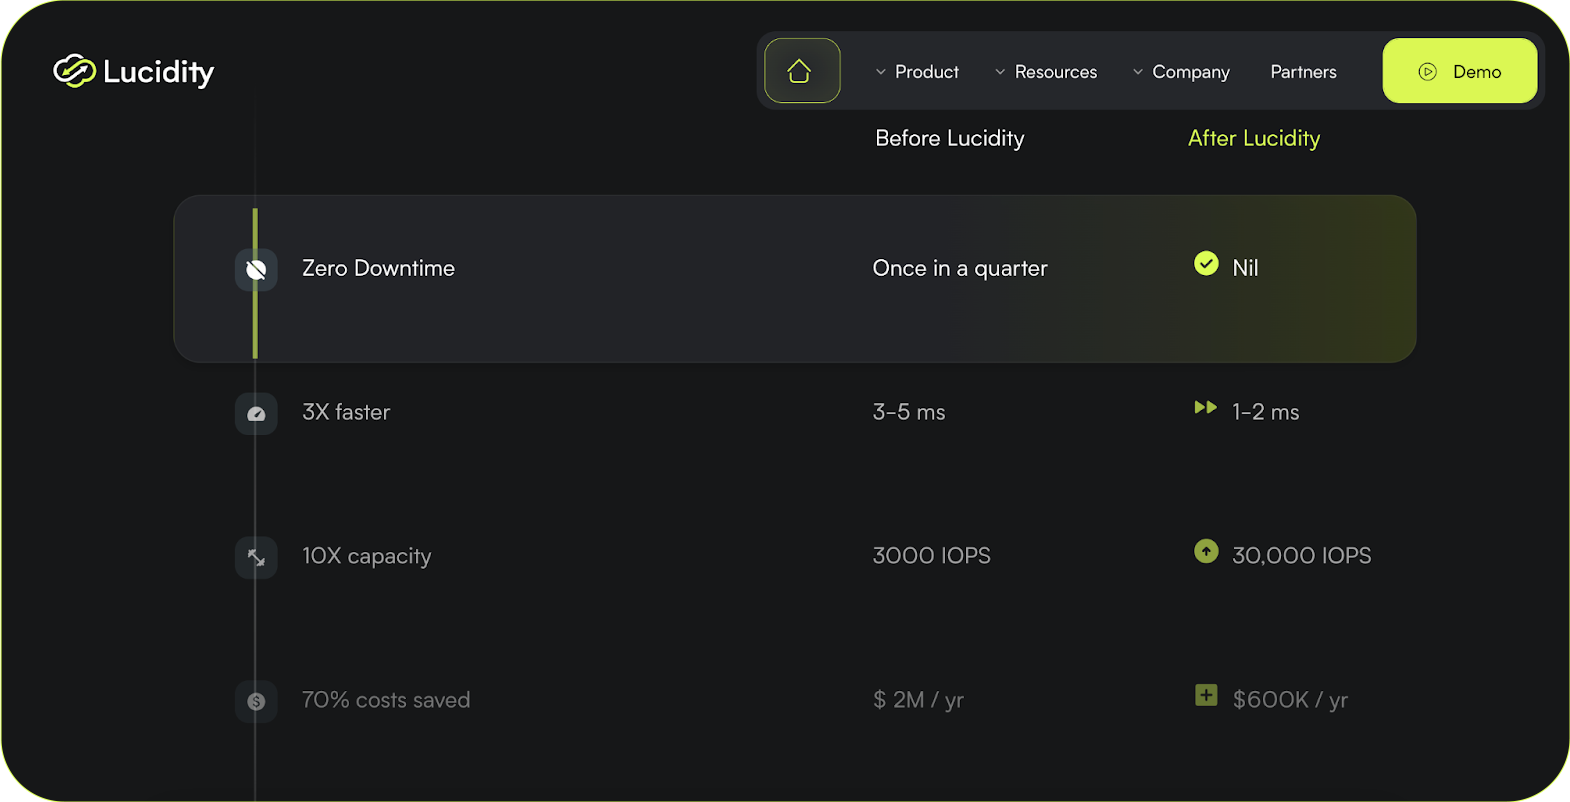Open the Partners page link
This screenshot has width=1570, height=802.
1302,71
